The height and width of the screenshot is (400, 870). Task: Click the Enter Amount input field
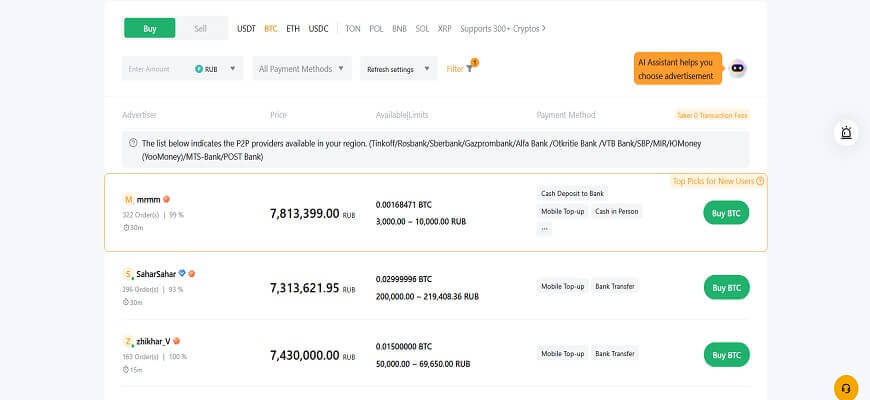coord(155,69)
